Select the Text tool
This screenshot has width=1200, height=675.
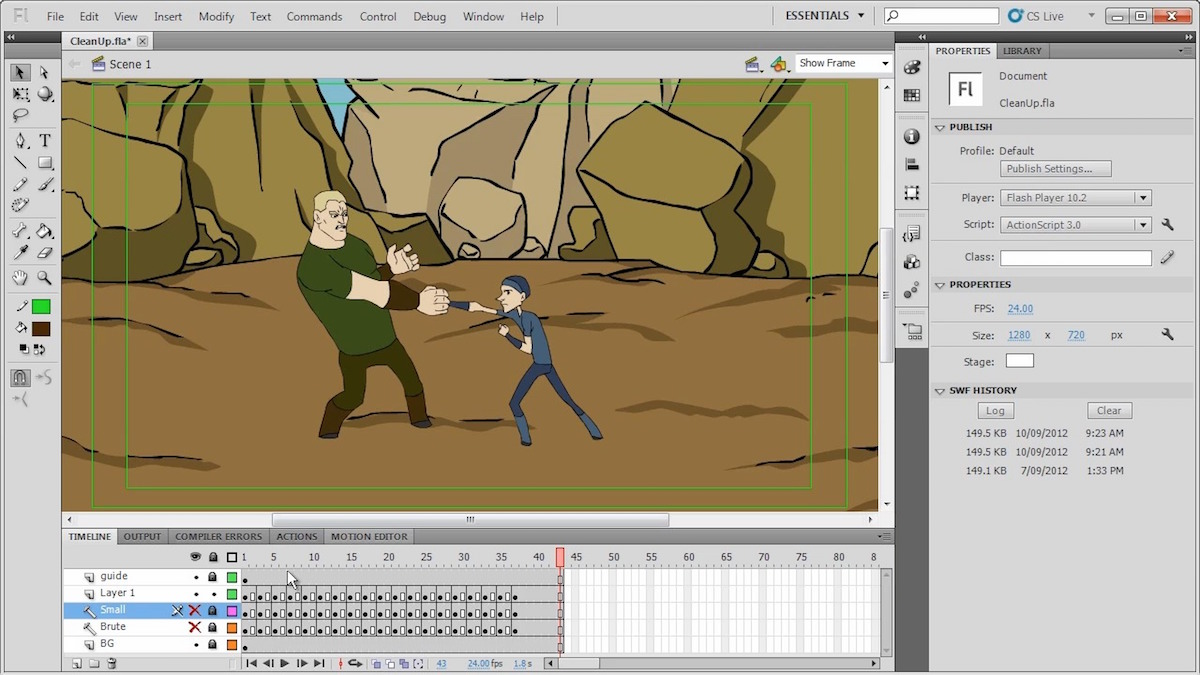(x=45, y=140)
